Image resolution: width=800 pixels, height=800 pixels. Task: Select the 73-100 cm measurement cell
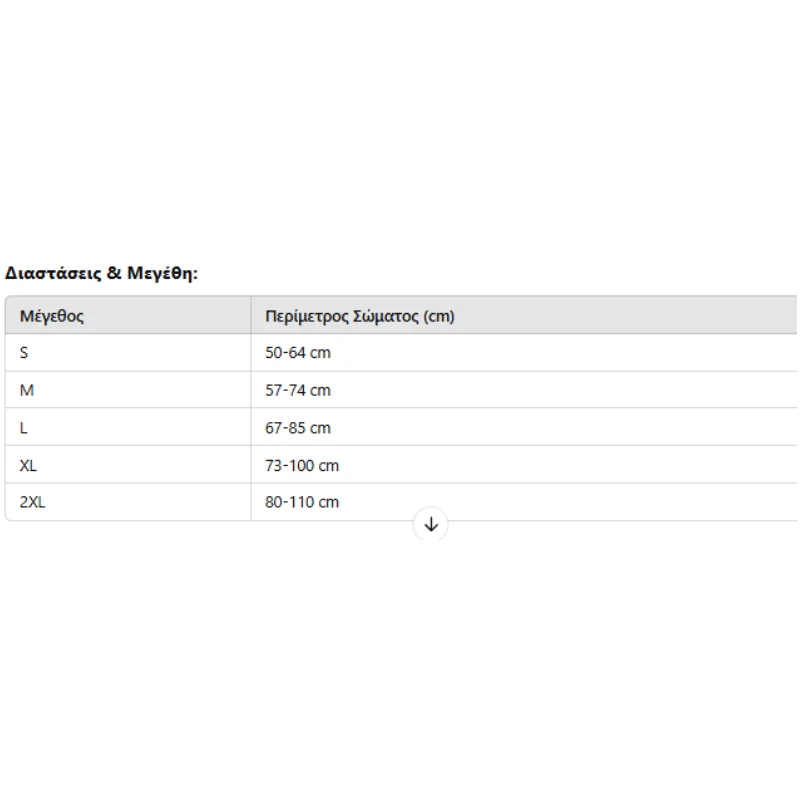pyautogui.click(x=524, y=465)
